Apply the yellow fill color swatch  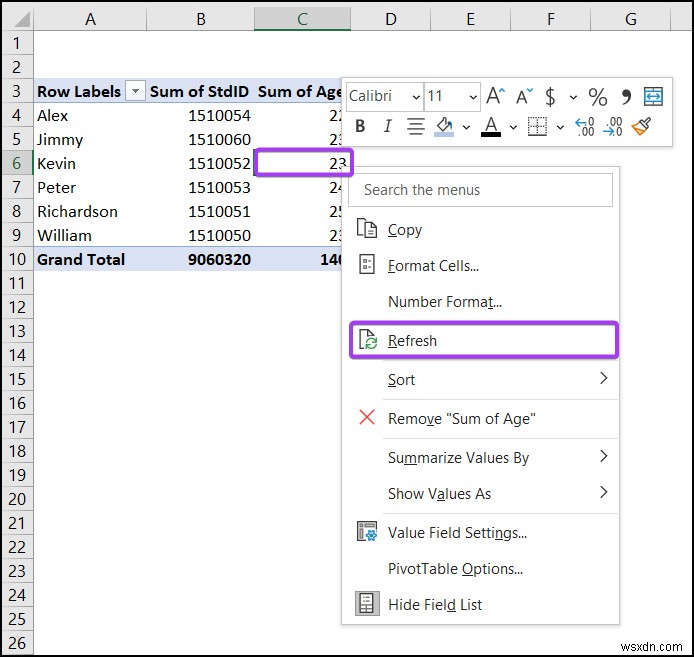click(x=444, y=126)
